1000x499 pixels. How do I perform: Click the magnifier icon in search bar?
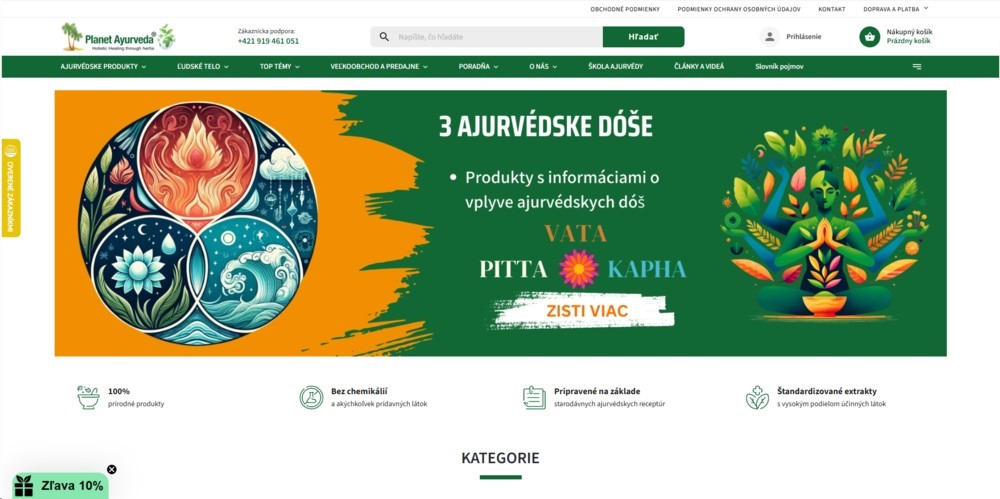pyautogui.click(x=384, y=37)
